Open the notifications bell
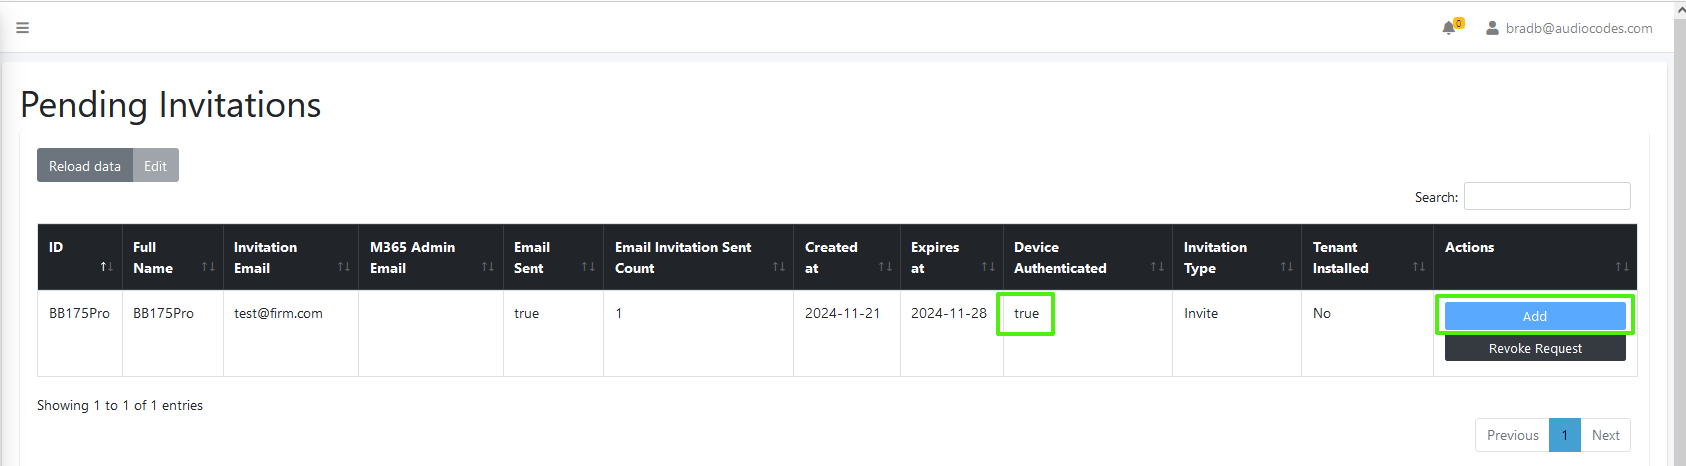 1449,28
